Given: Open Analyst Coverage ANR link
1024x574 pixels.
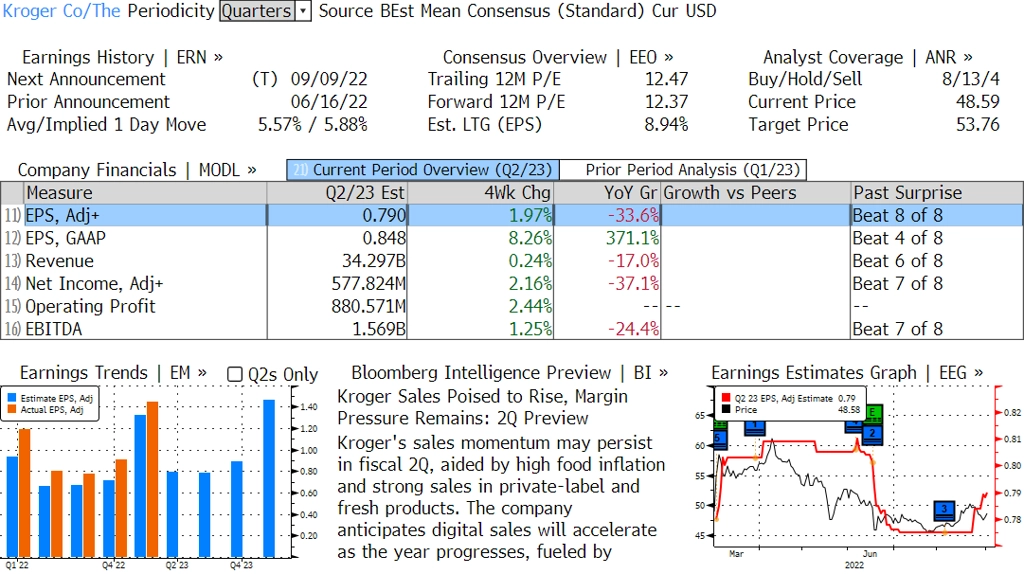Looking at the screenshot, I should click(867, 57).
